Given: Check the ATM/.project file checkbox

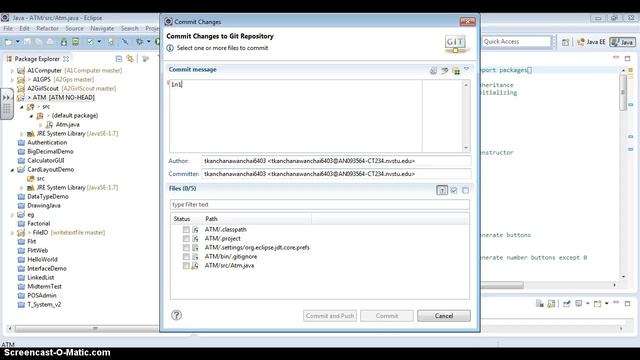Looking at the screenshot, I should (186, 239).
